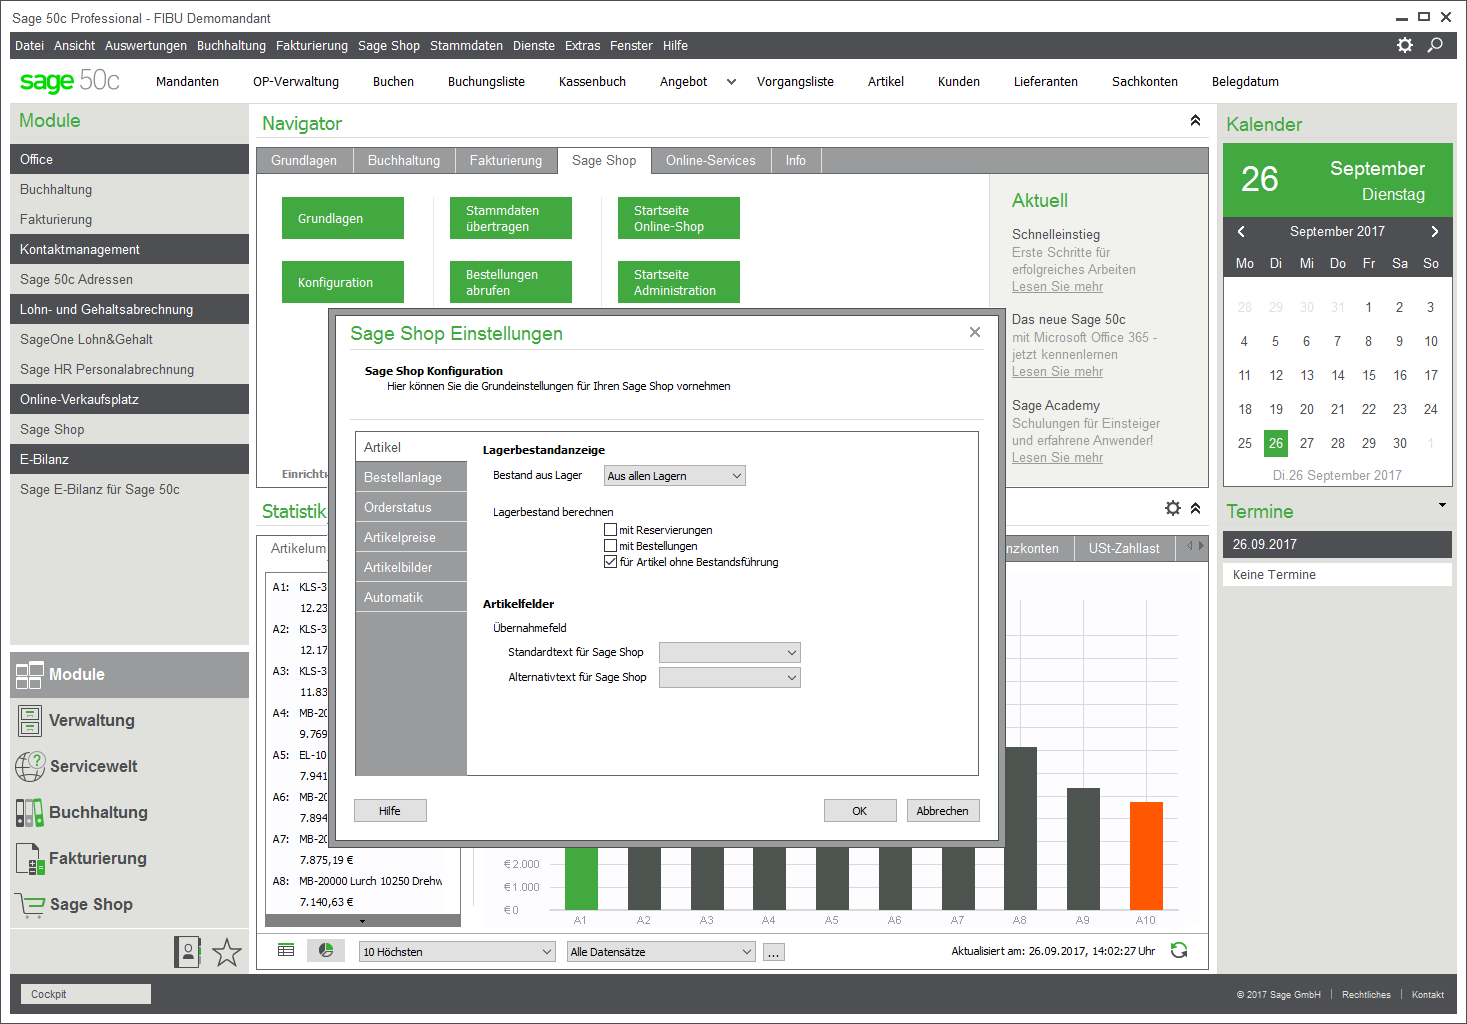Open Kontakt link in footer

(1428, 995)
